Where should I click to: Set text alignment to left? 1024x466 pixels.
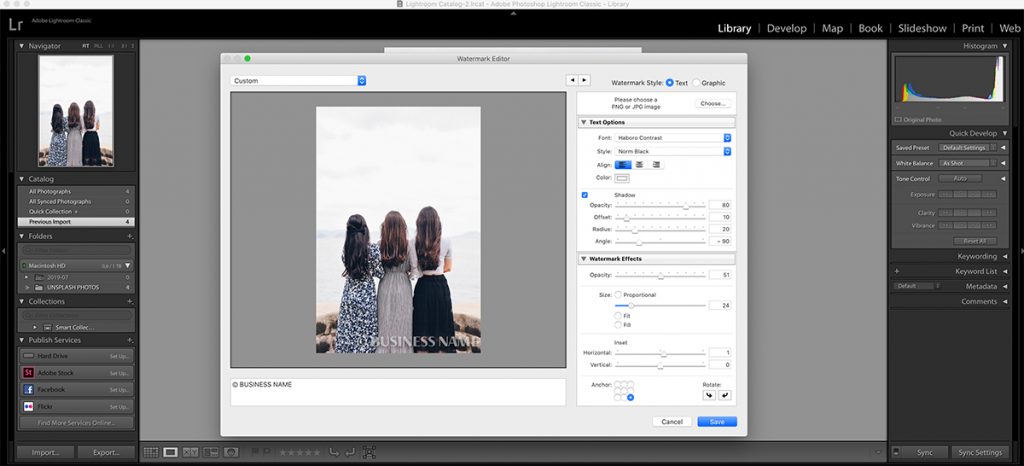[623, 164]
